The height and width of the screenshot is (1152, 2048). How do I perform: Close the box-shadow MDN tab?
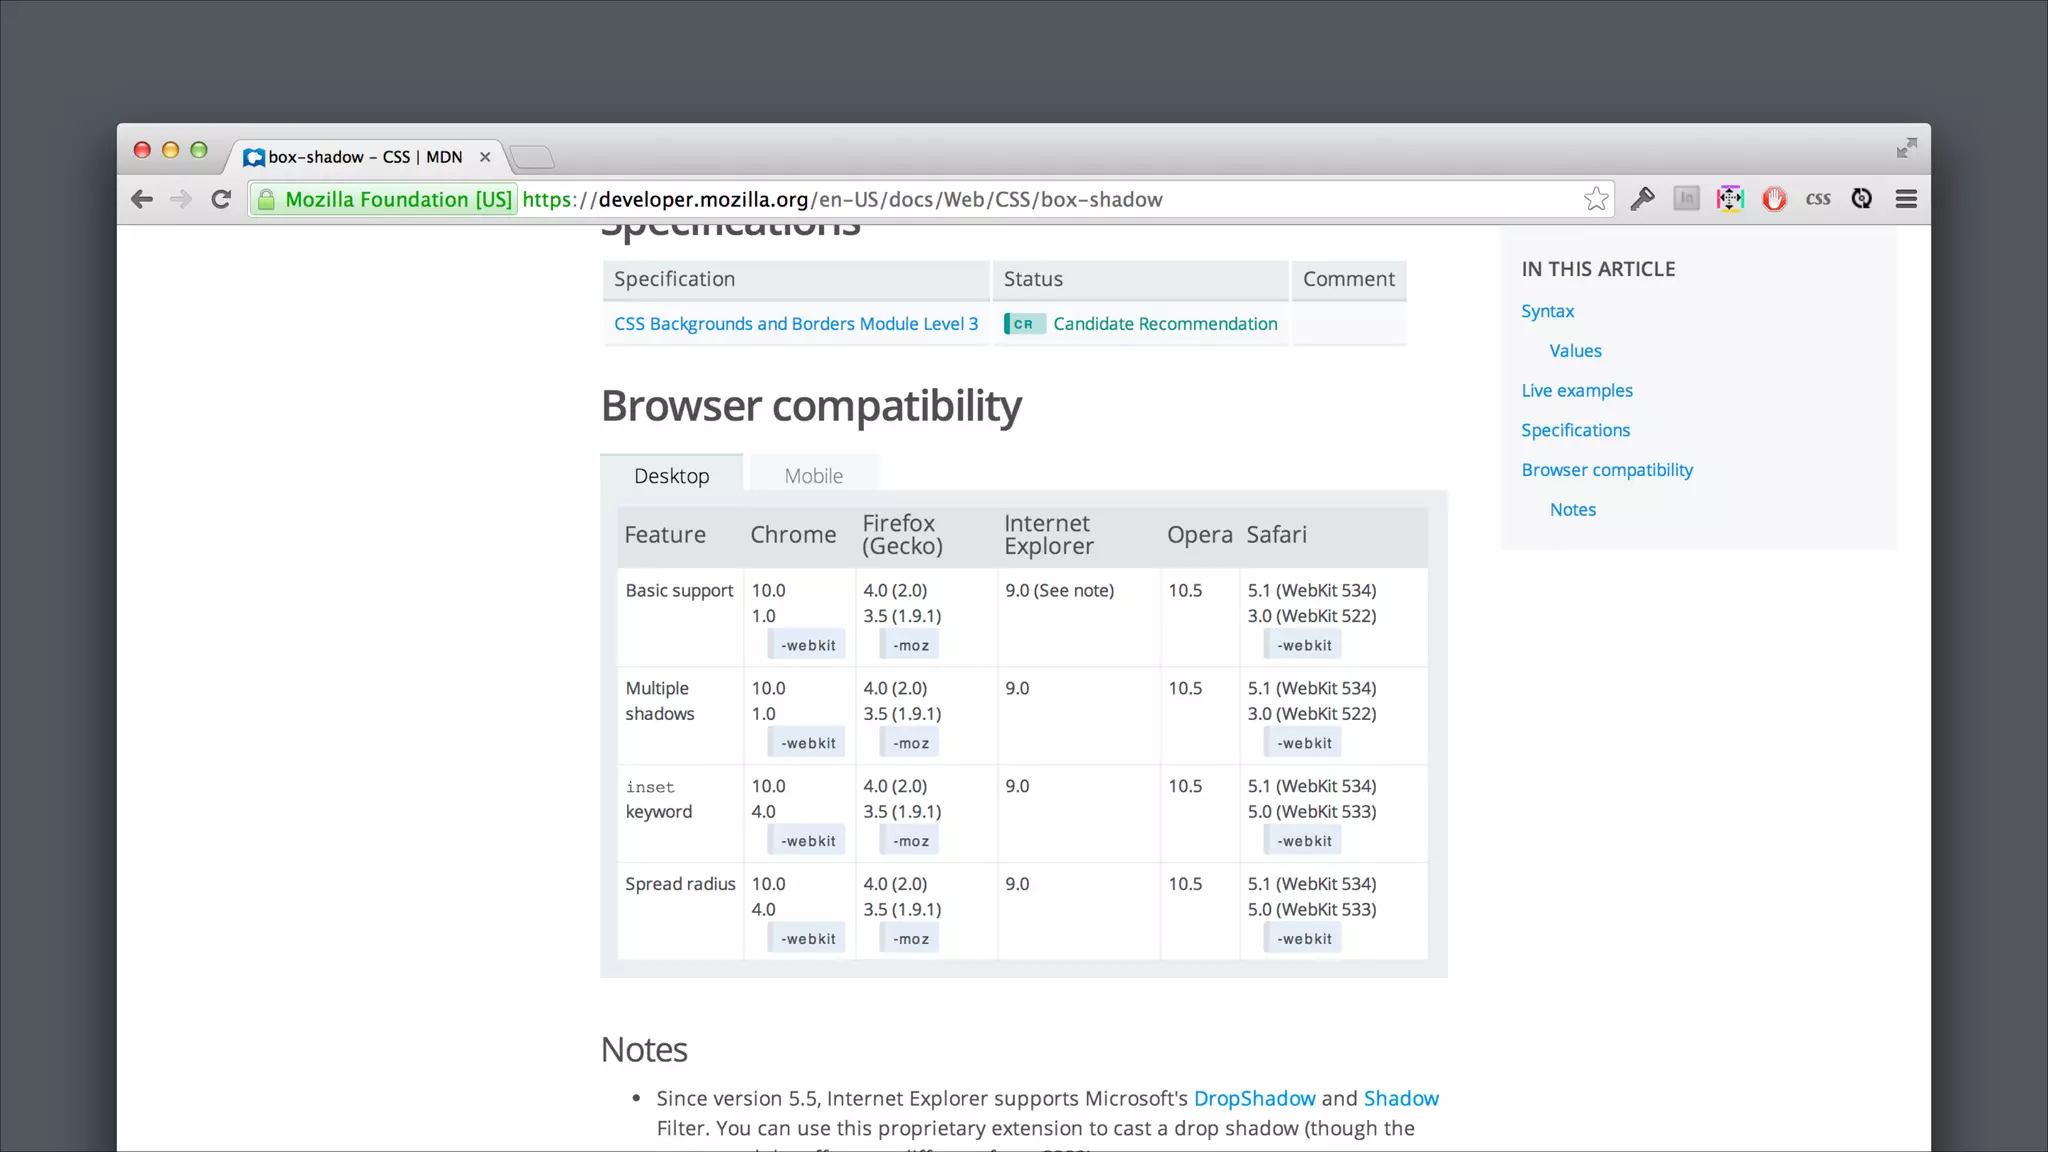pos(485,157)
